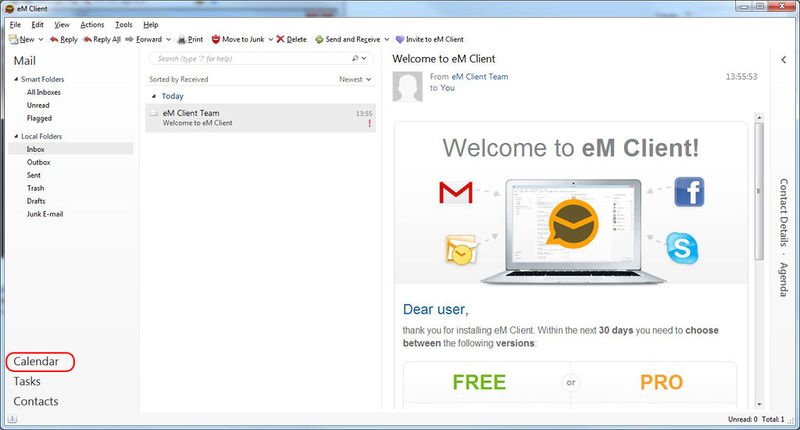Click the status bar icon at bottom left

[12, 419]
